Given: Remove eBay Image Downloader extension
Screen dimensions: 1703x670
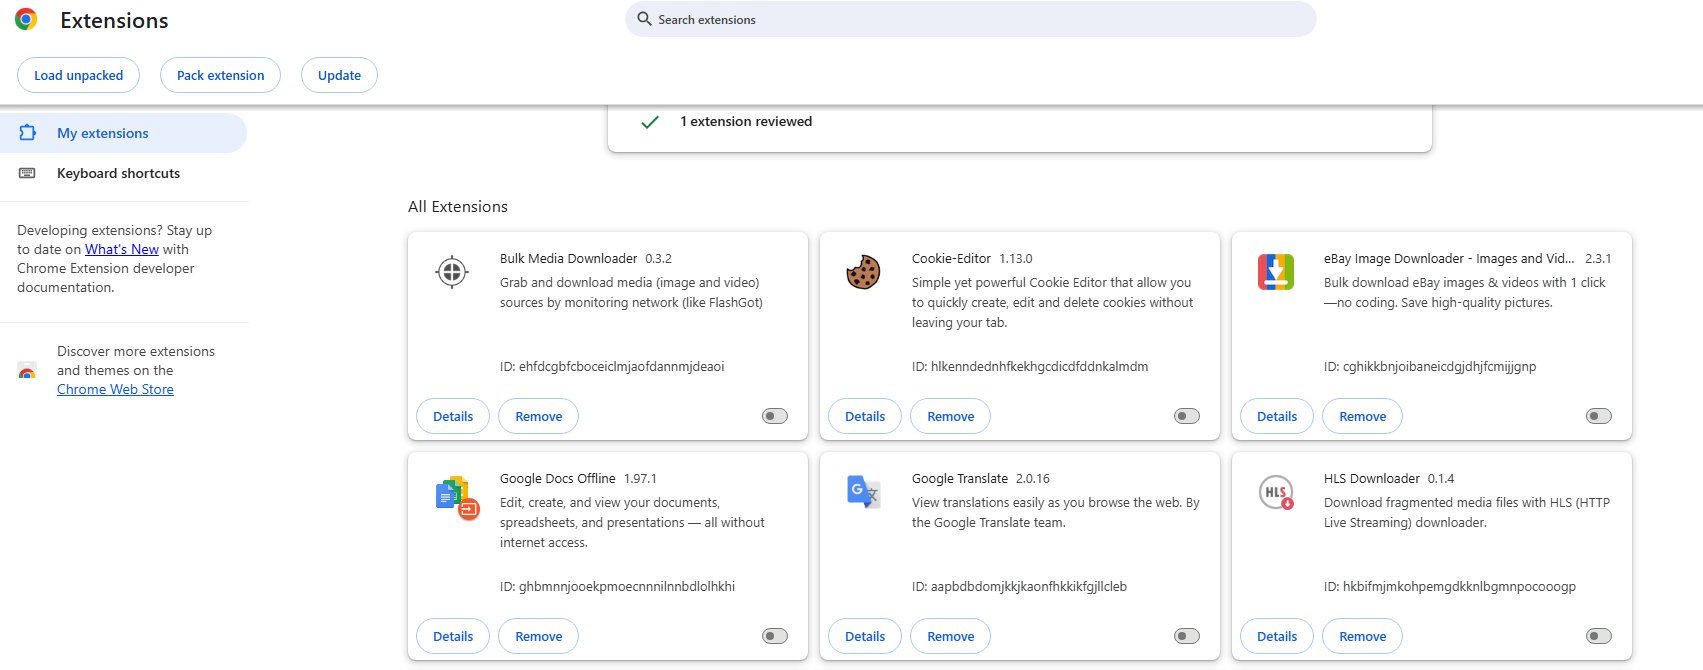Looking at the screenshot, I should tap(1363, 416).
